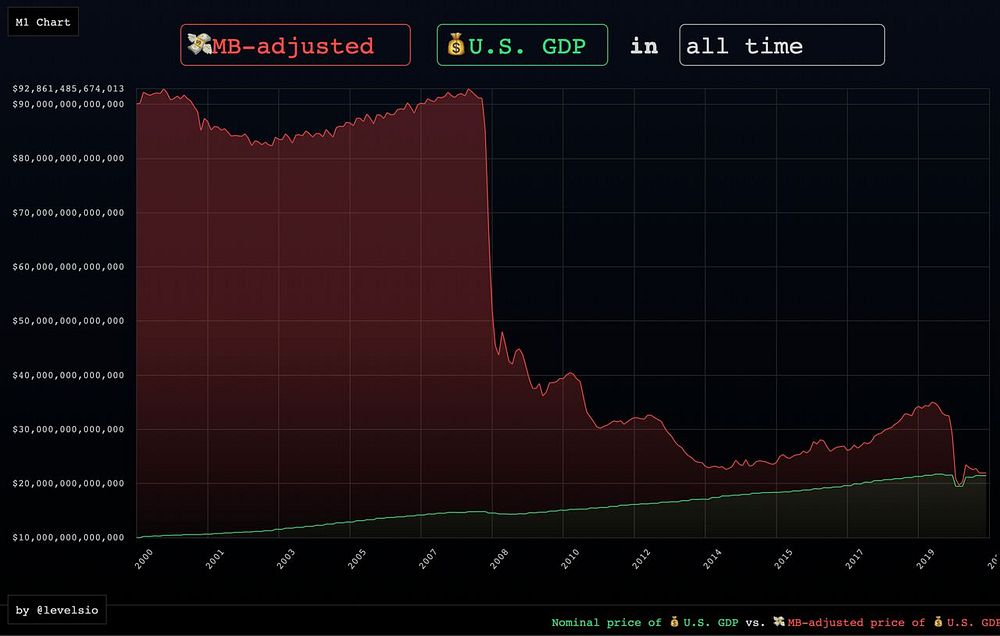The height and width of the screenshot is (636, 1000).
Task: Click the $30,000,000,000,000 axis label
Action: pyautogui.click(x=68, y=429)
